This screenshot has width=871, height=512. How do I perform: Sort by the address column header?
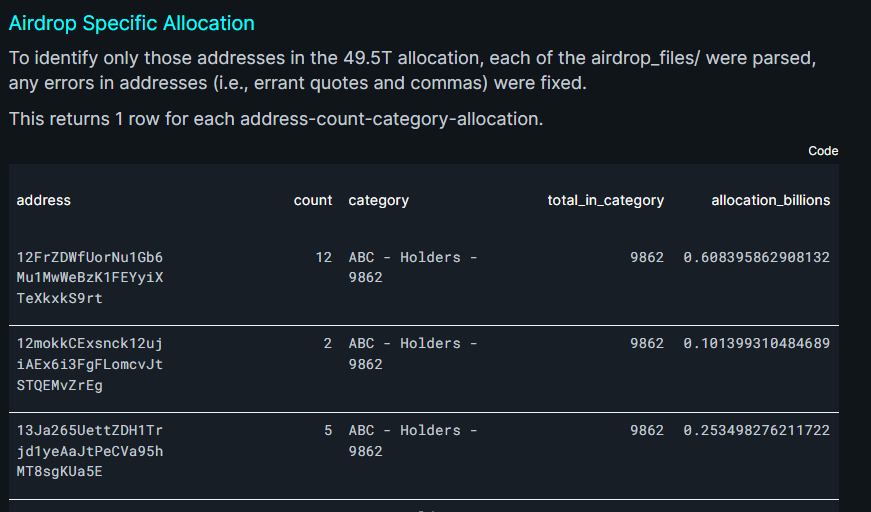click(43, 200)
